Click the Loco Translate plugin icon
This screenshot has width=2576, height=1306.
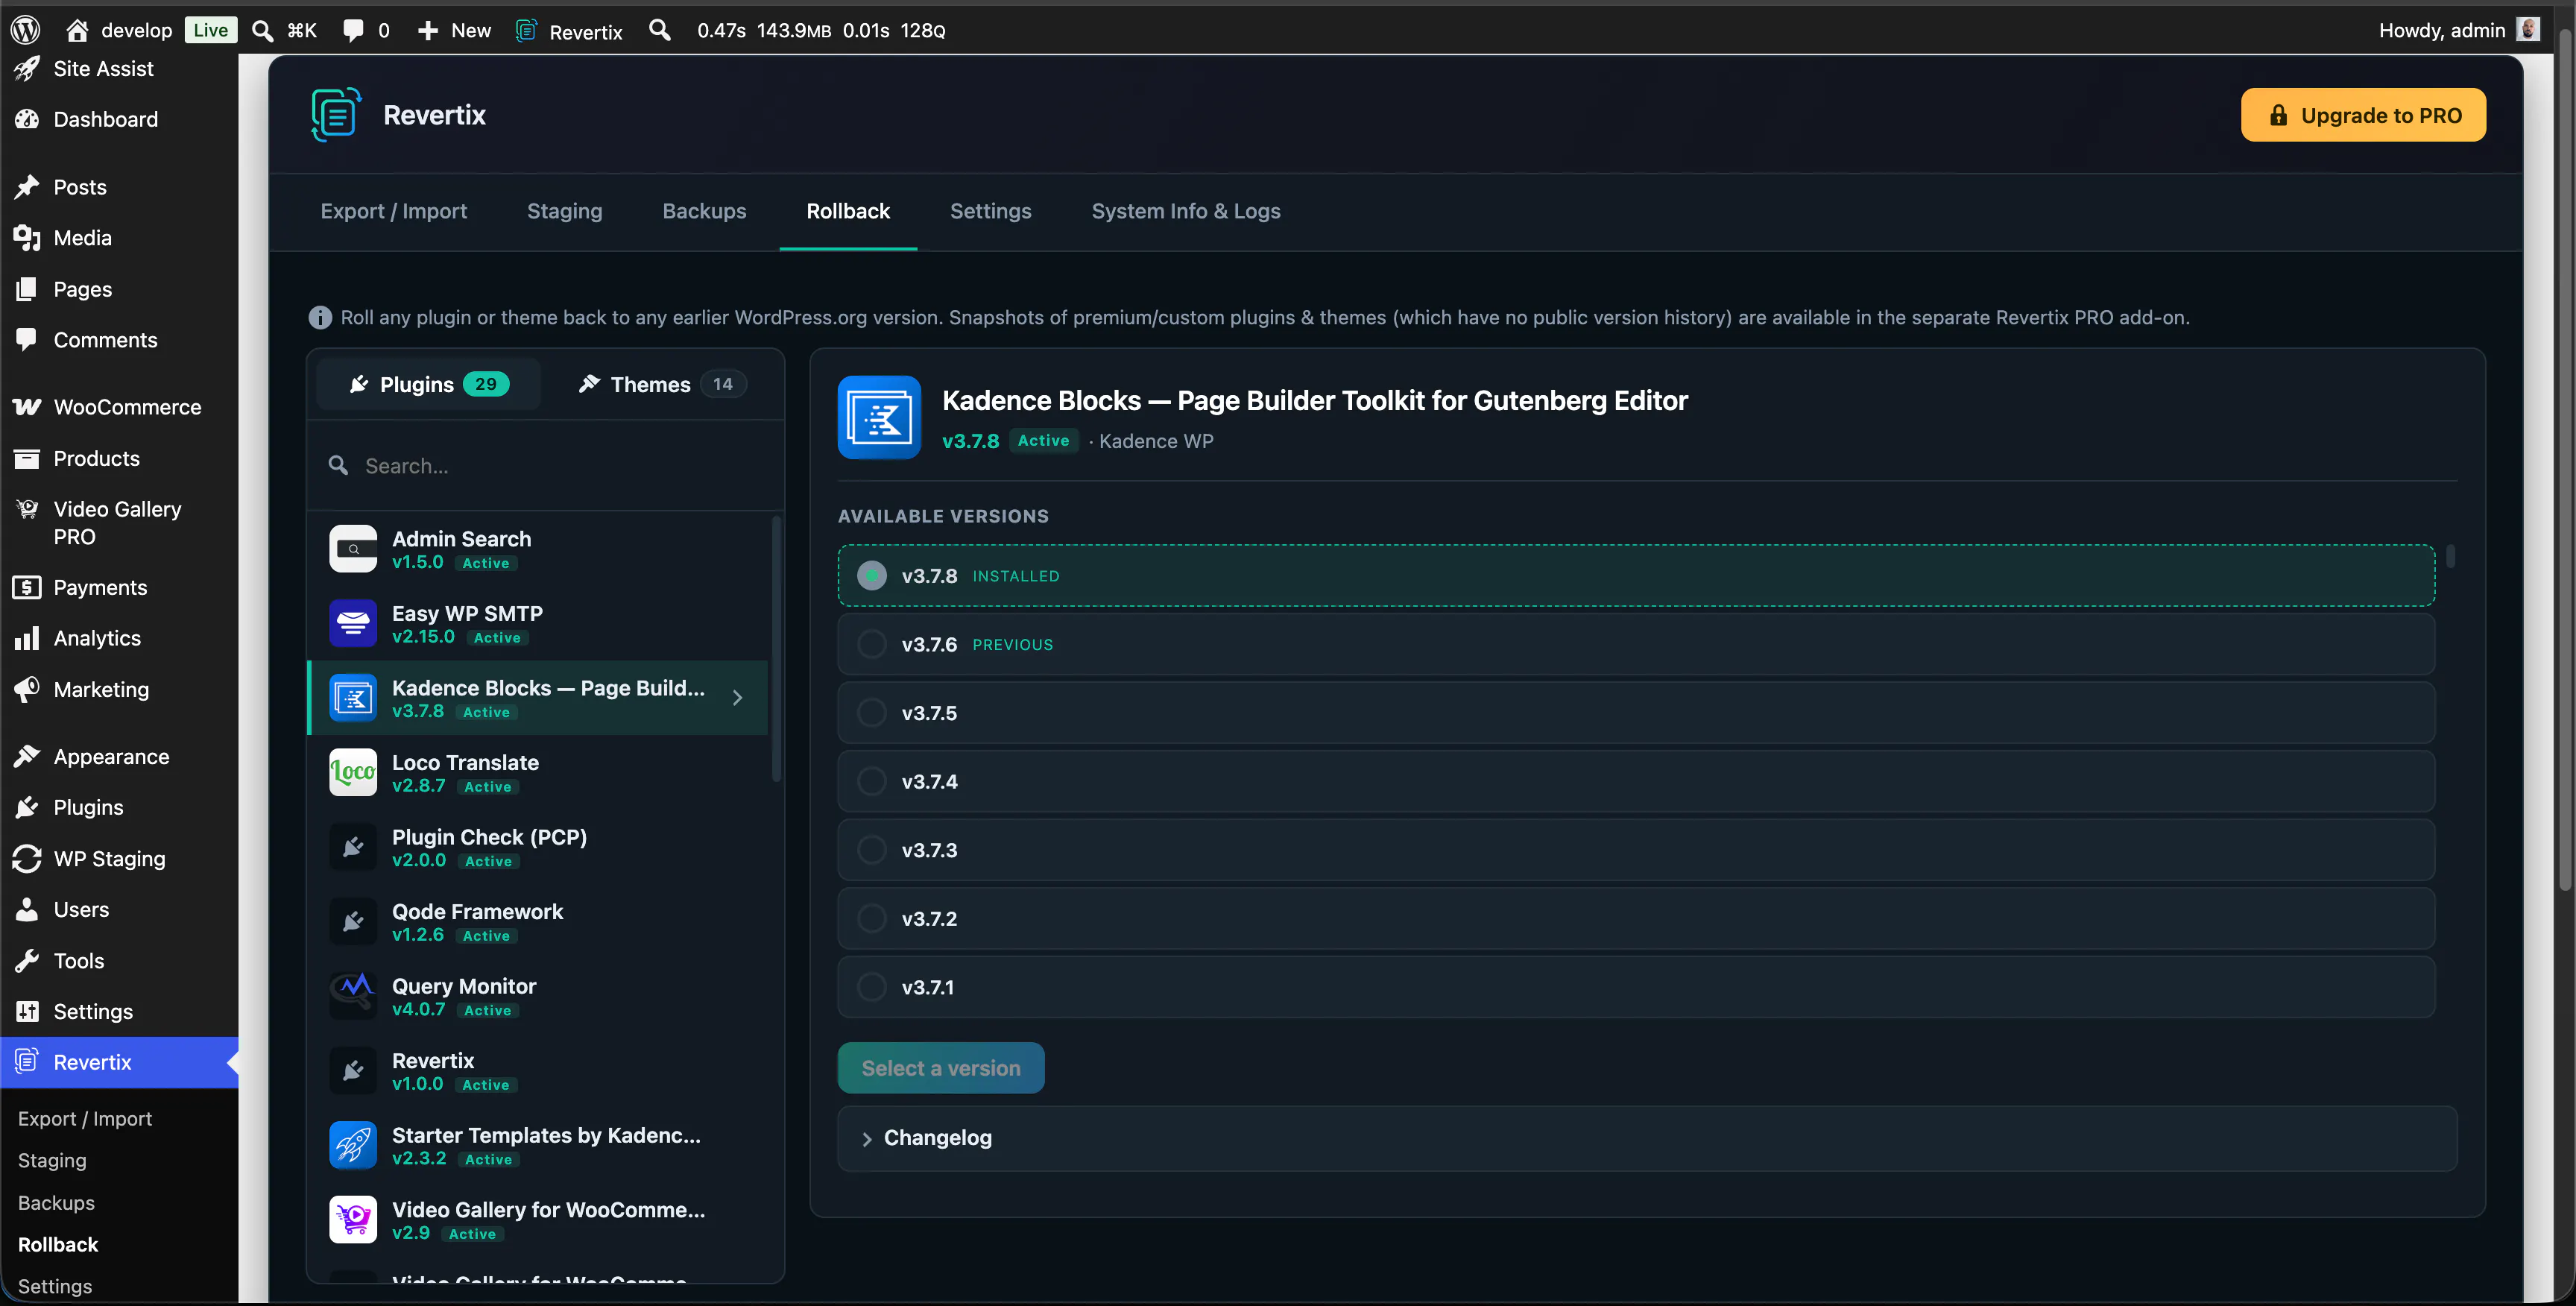tap(353, 773)
